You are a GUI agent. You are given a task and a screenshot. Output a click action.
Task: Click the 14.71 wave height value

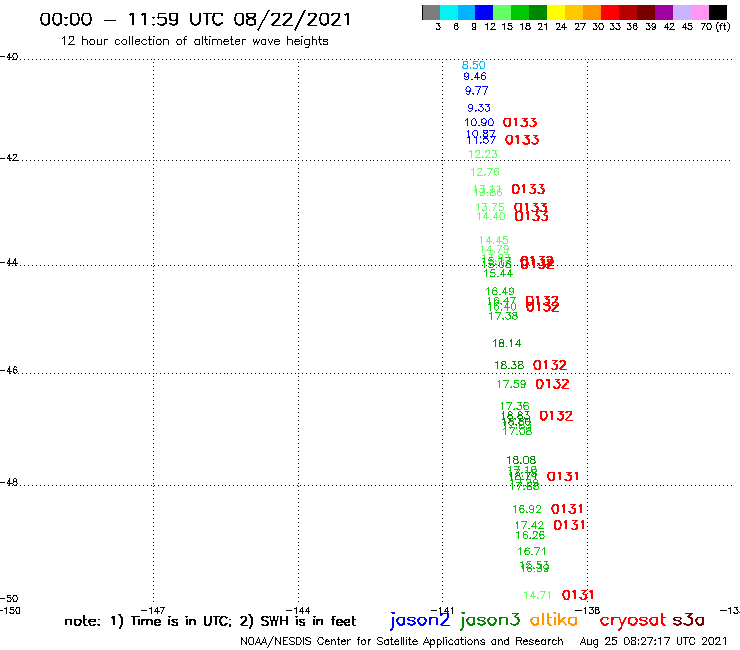538,595
